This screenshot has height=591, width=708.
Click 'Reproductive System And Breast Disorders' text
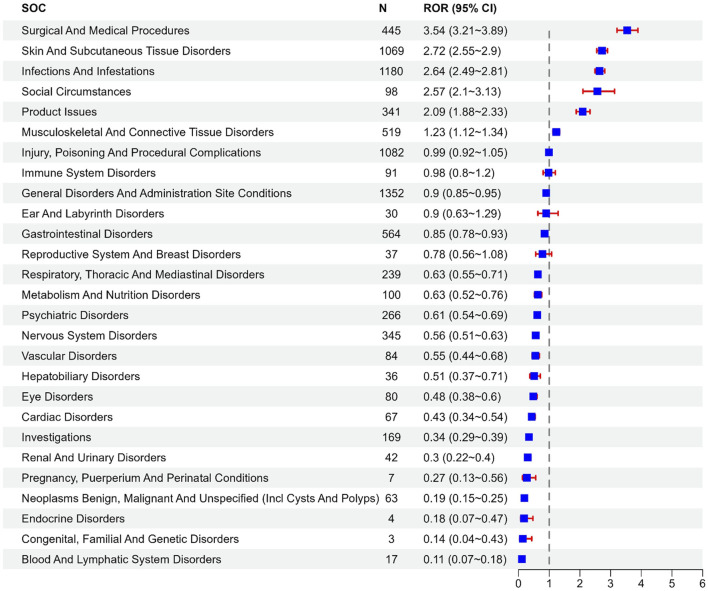coord(131,254)
